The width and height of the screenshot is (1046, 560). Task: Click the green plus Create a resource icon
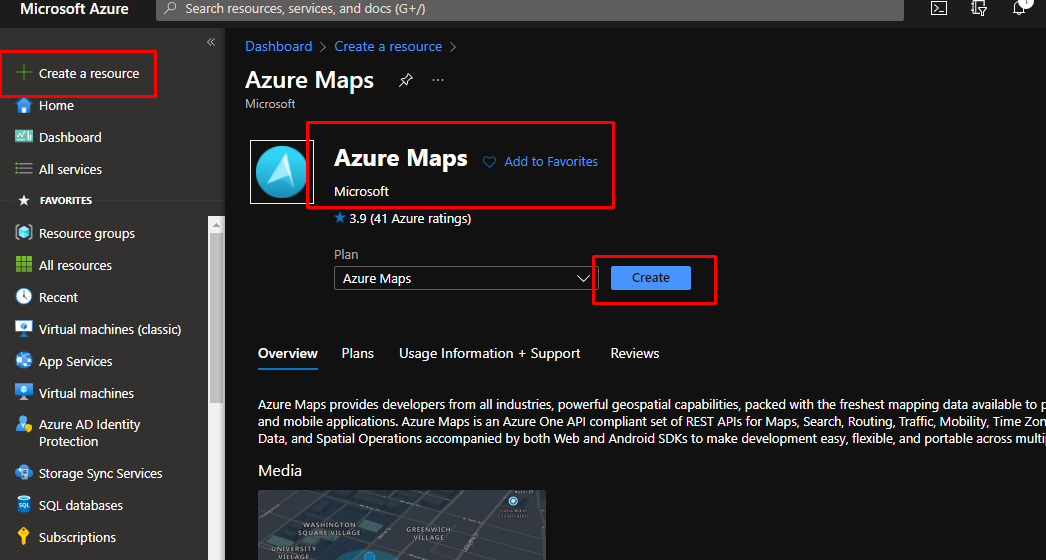pos(23,73)
